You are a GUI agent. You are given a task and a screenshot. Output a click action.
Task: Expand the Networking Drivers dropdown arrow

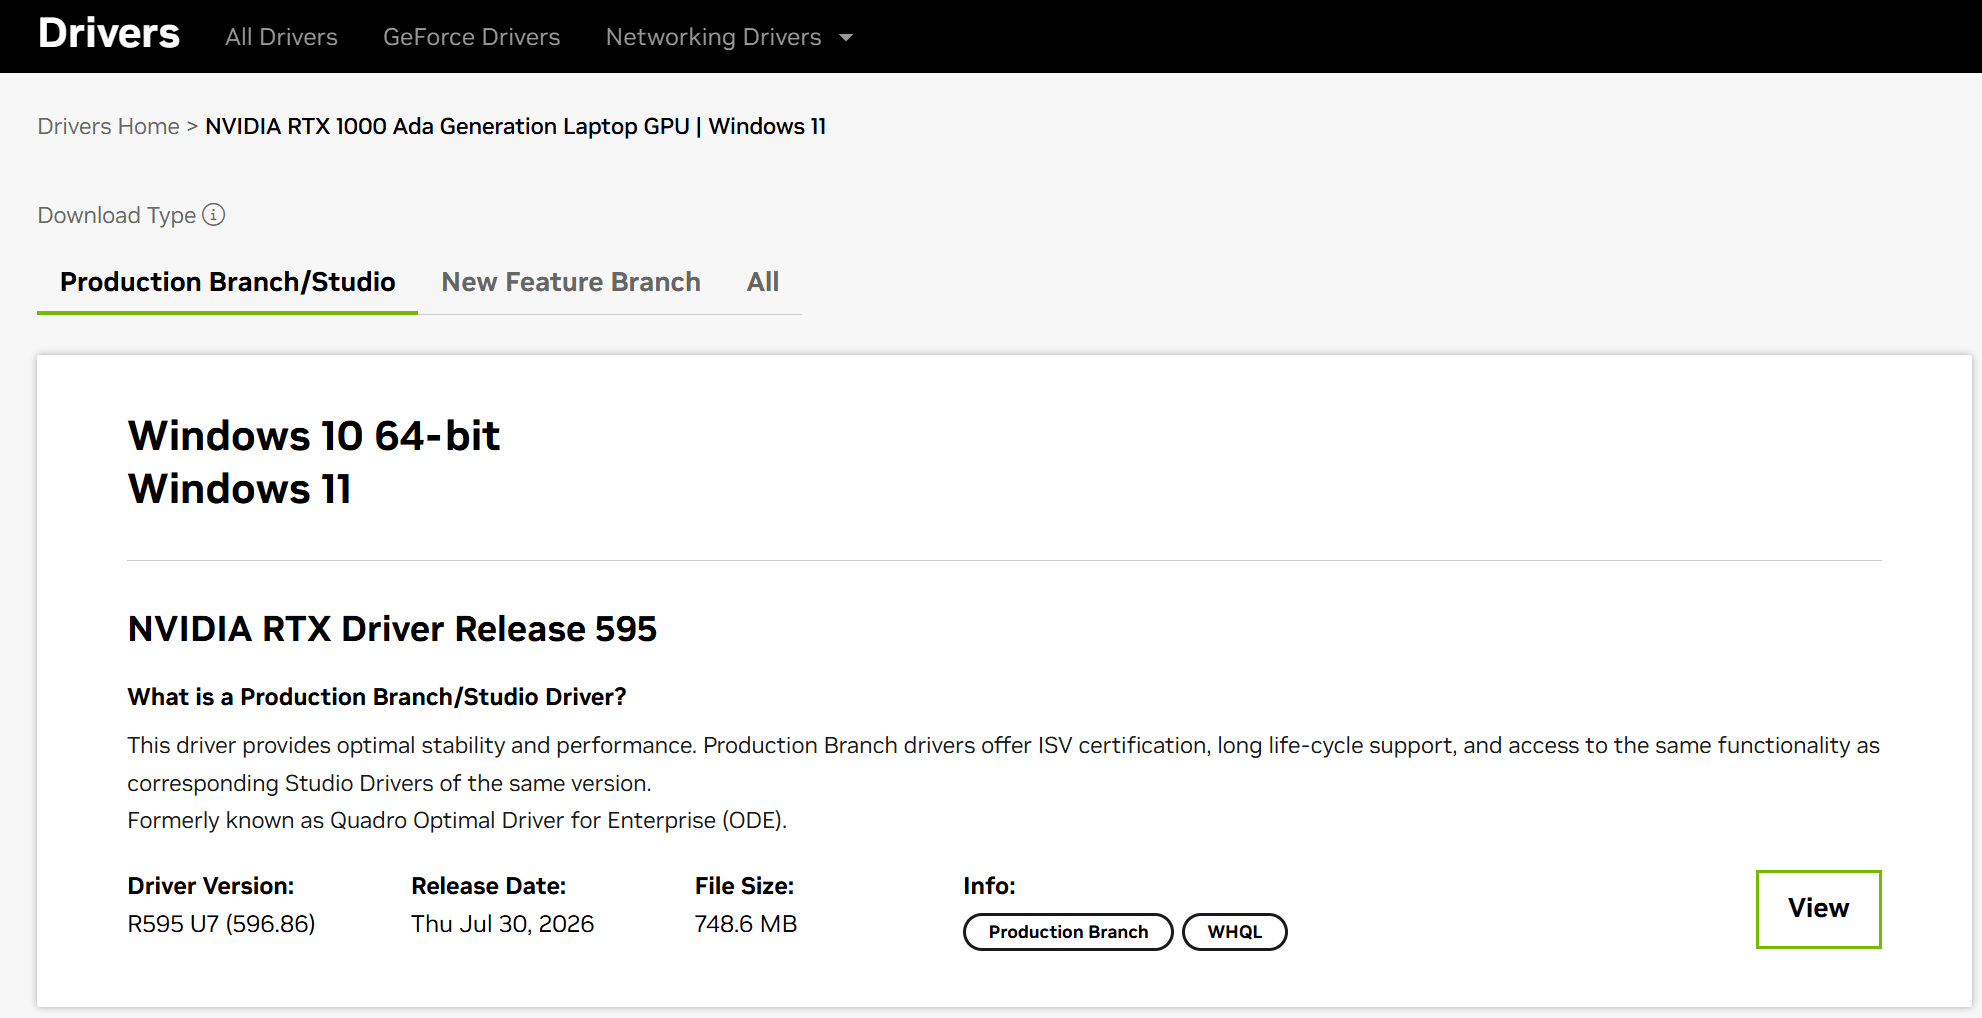click(846, 38)
